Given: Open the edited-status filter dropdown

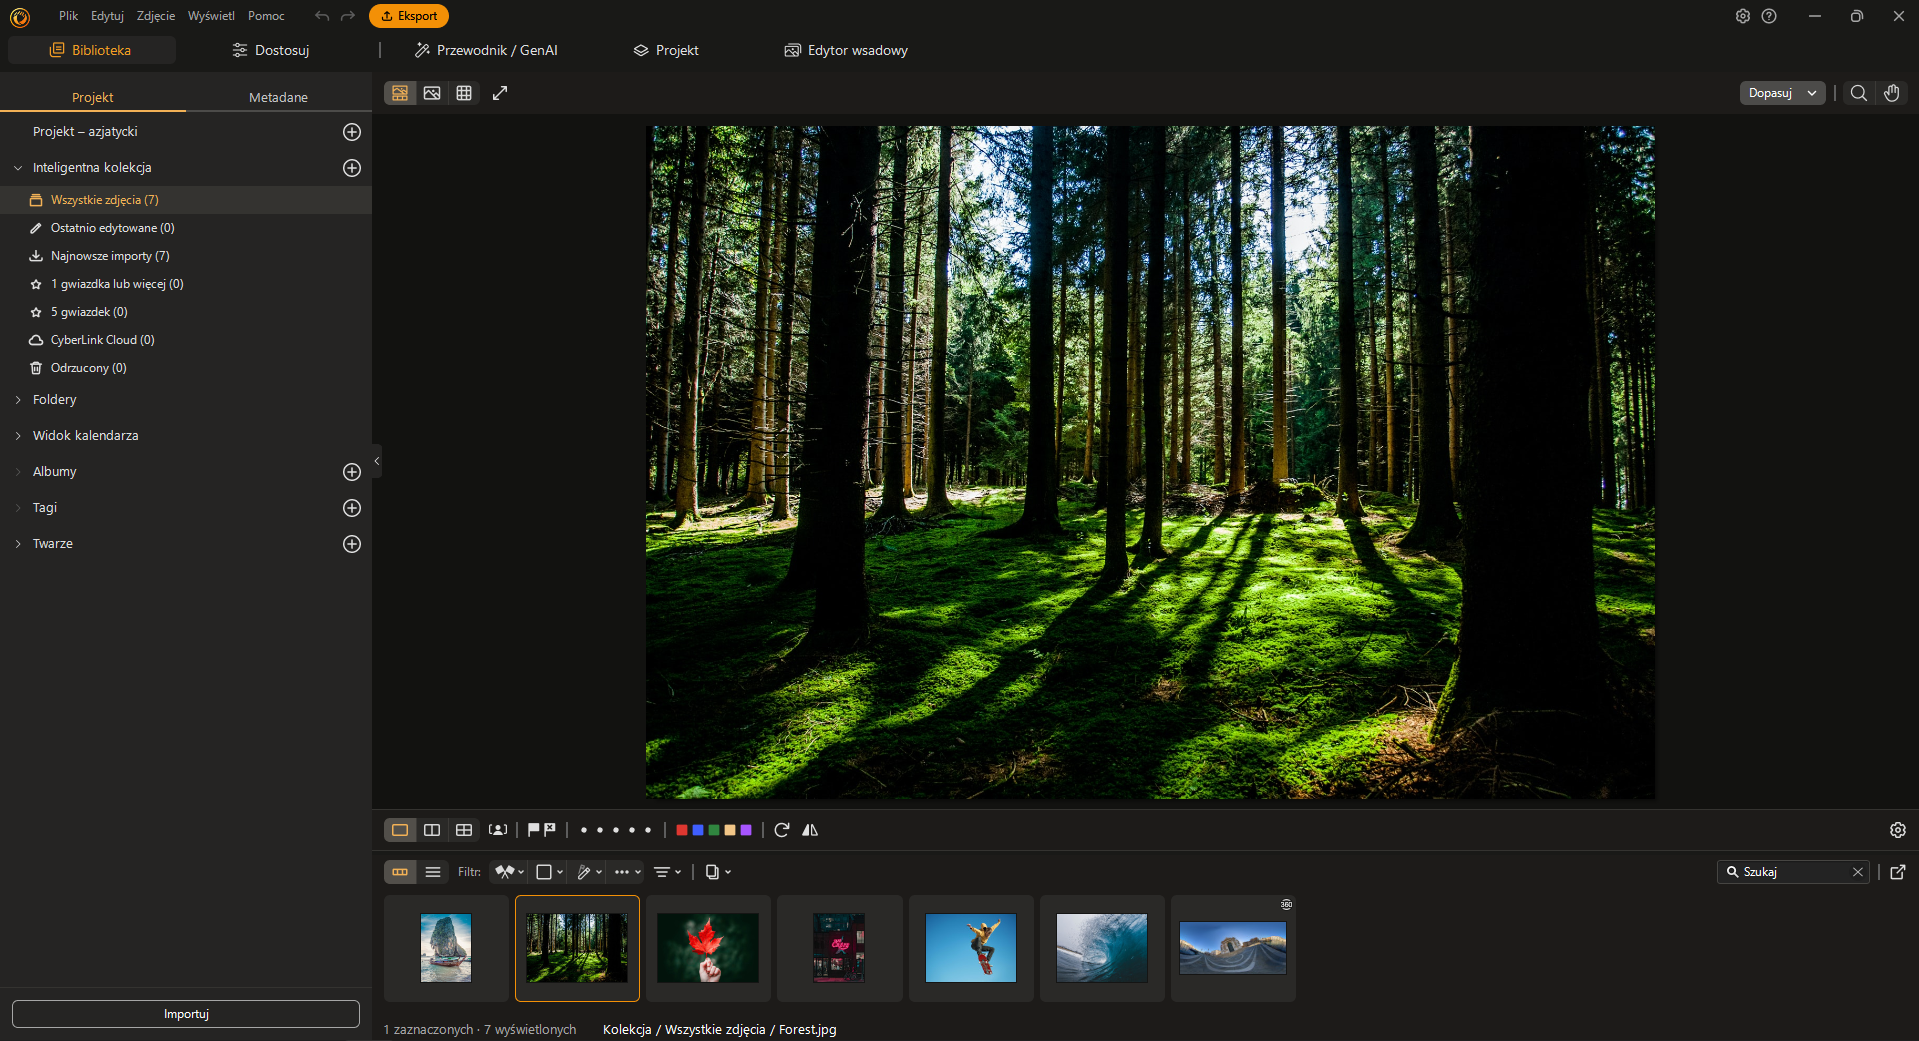Looking at the screenshot, I should (x=590, y=872).
